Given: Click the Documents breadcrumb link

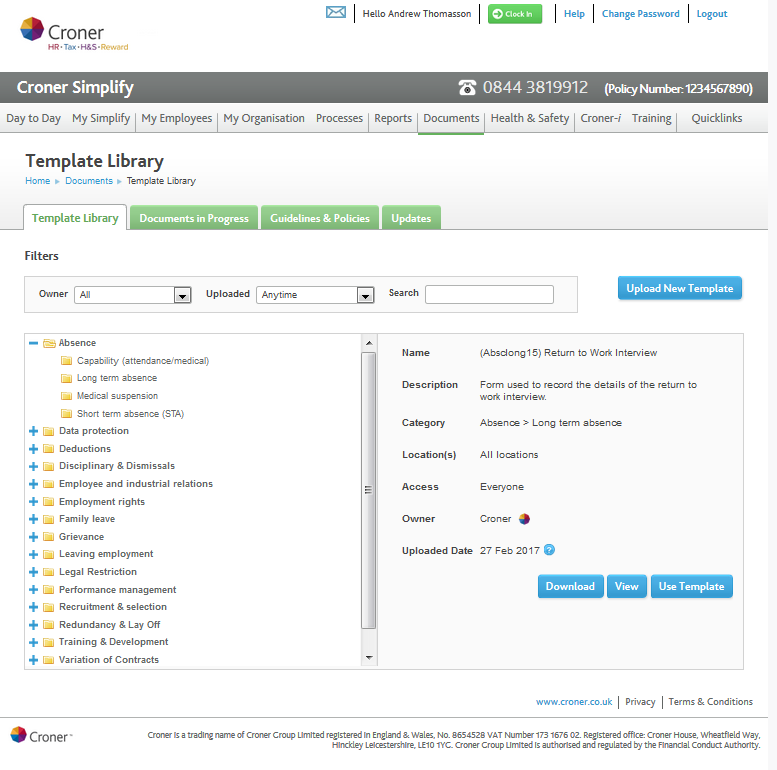Looking at the screenshot, I should point(89,181).
